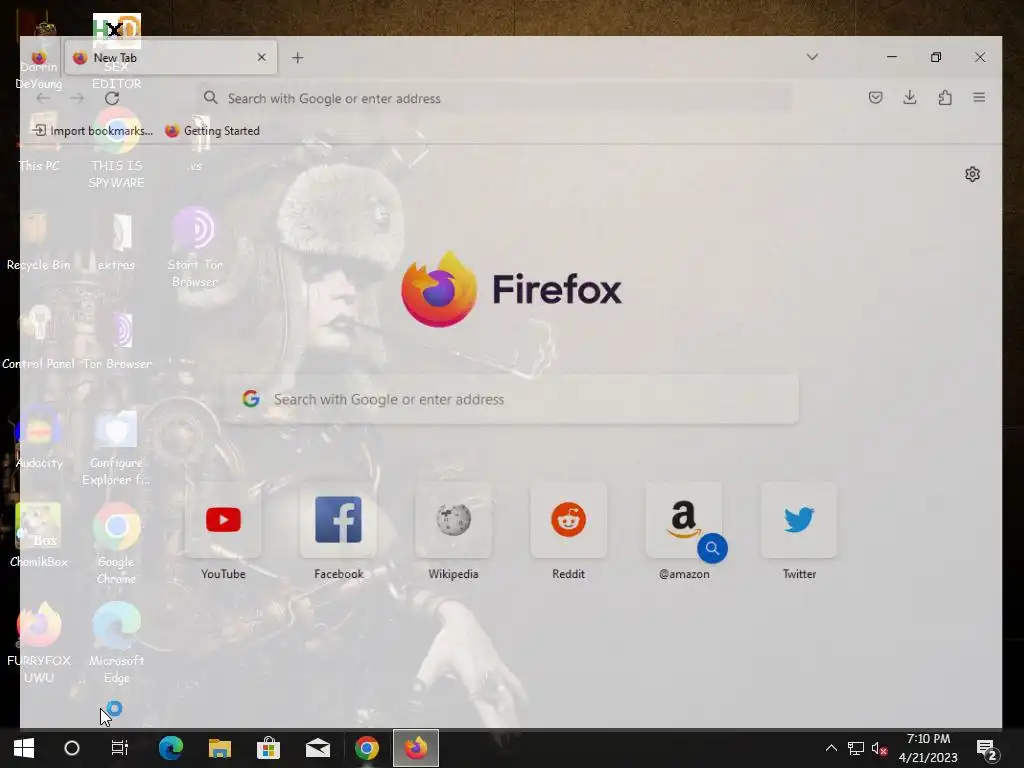Open the Firefox application menu
Screen dimensions: 1024x768
pyautogui.click(x=979, y=98)
